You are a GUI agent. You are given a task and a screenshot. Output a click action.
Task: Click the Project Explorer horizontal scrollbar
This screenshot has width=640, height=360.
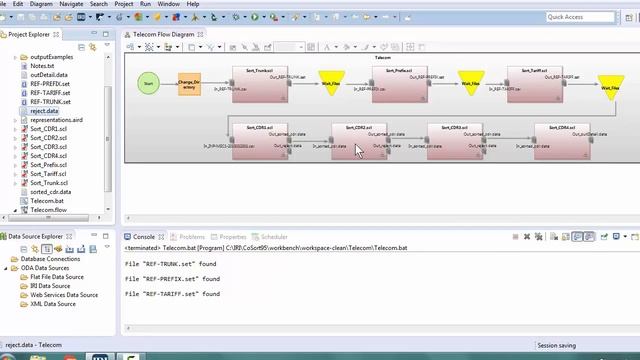[x=48, y=218]
